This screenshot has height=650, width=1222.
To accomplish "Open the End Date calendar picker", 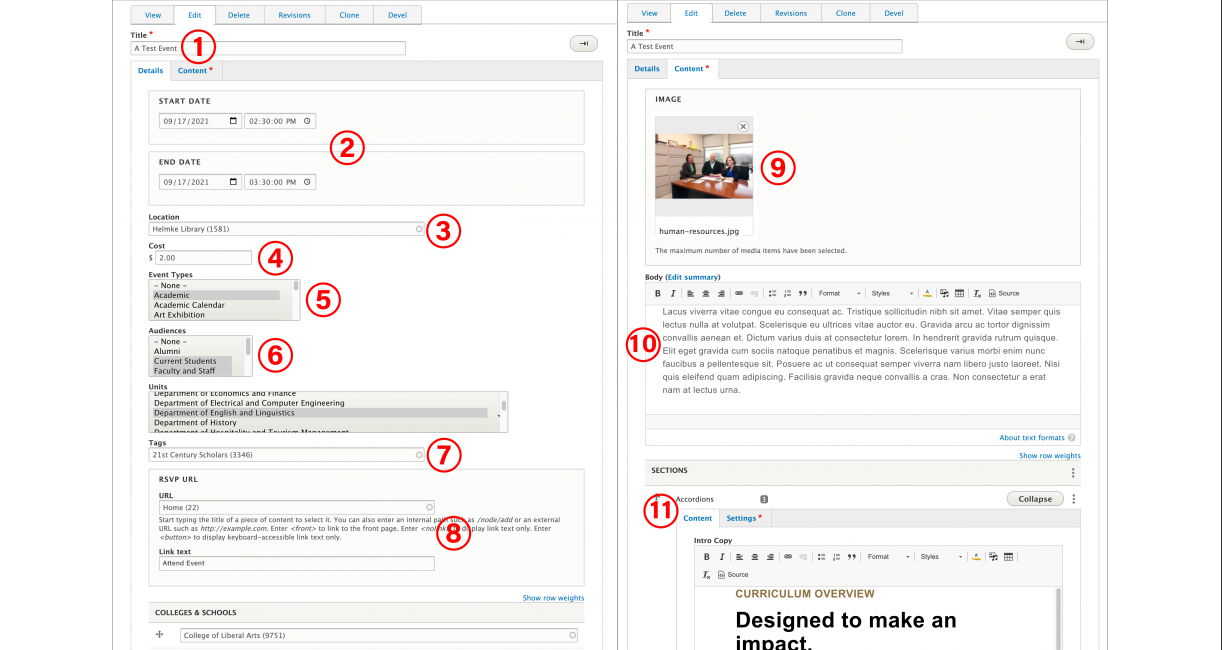I will (x=234, y=182).
